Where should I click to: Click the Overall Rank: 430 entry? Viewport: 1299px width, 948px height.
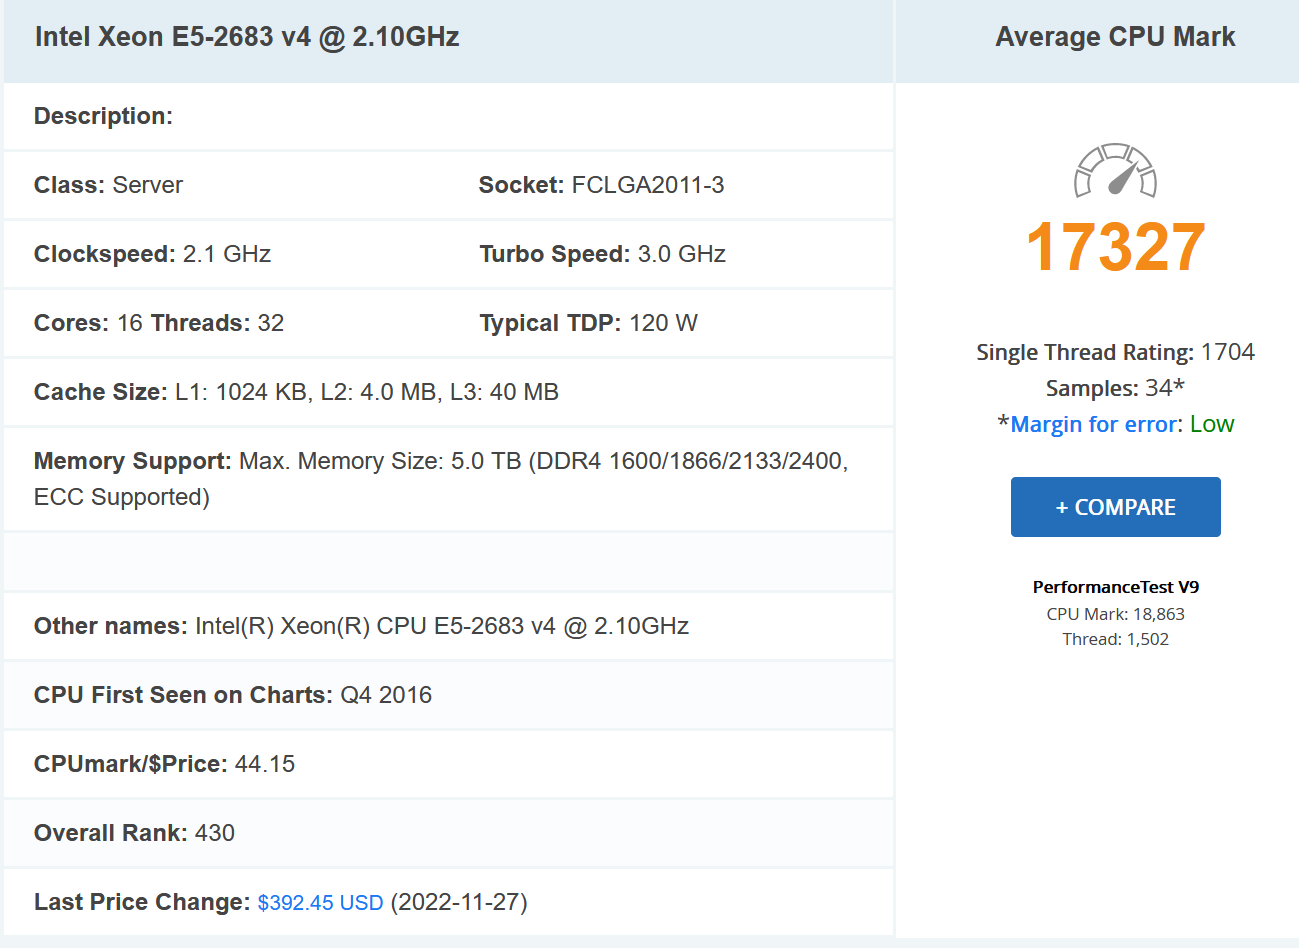(x=134, y=833)
